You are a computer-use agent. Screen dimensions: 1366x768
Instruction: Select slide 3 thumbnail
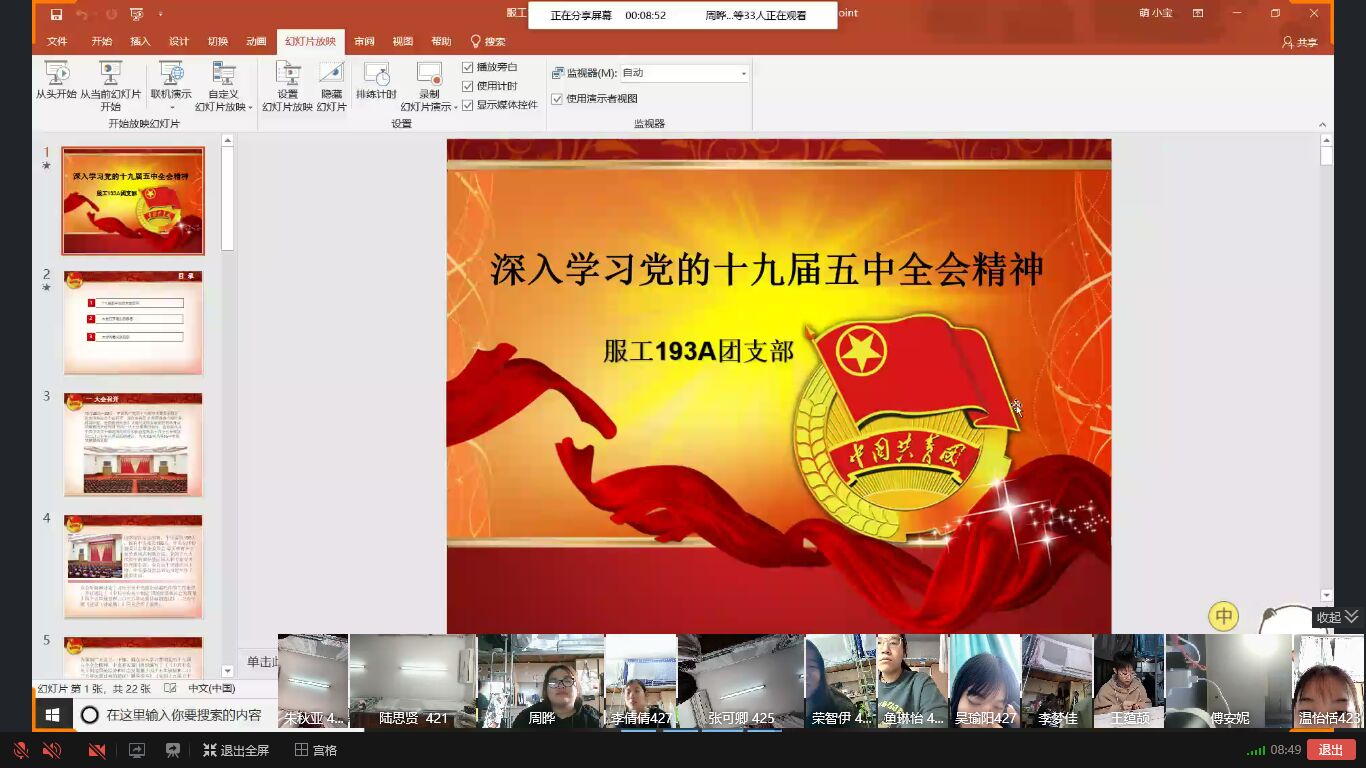click(x=133, y=444)
